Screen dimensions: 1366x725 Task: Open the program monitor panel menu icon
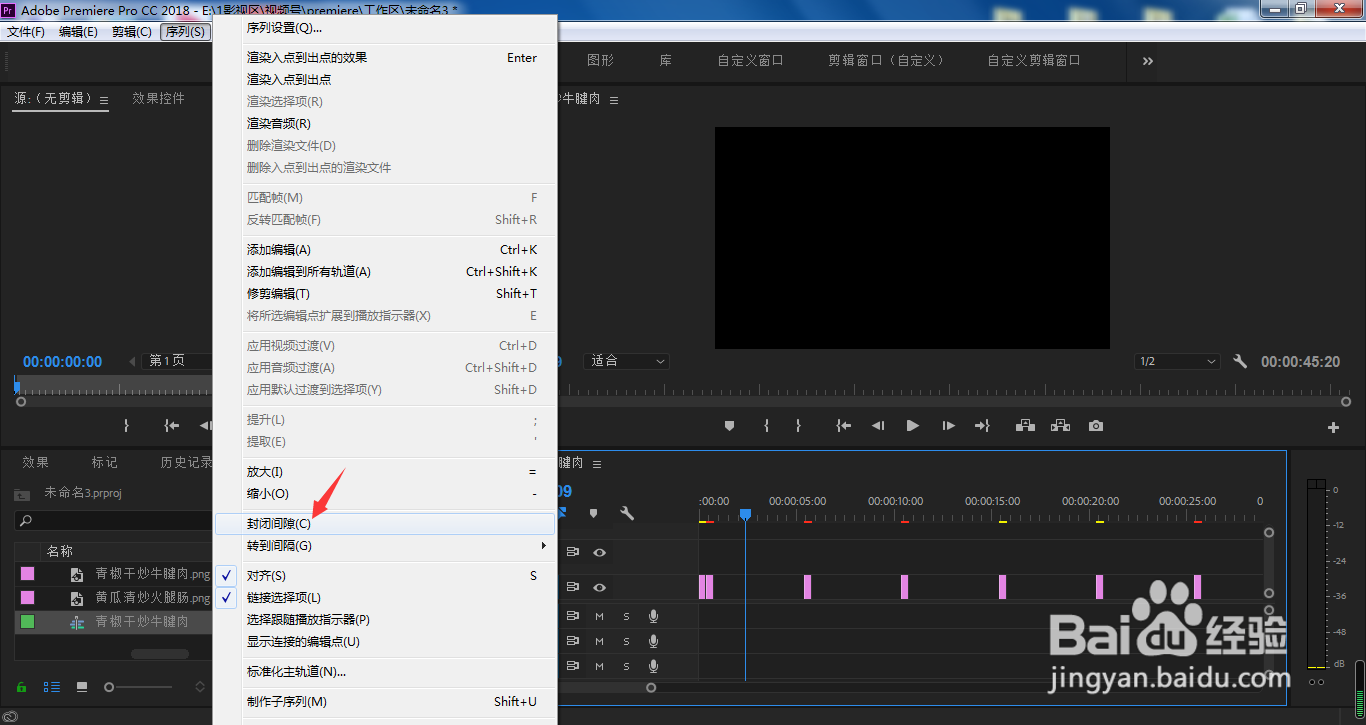(x=614, y=100)
